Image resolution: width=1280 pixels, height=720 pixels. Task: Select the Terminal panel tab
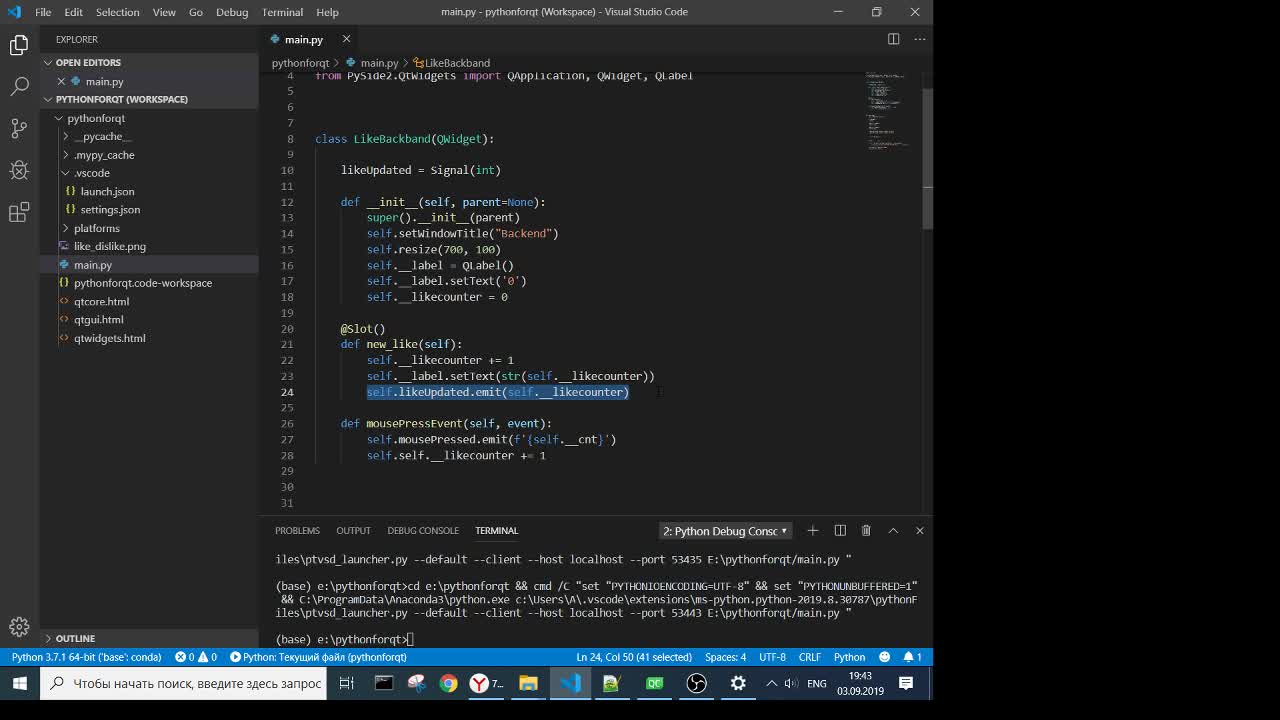(496, 531)
